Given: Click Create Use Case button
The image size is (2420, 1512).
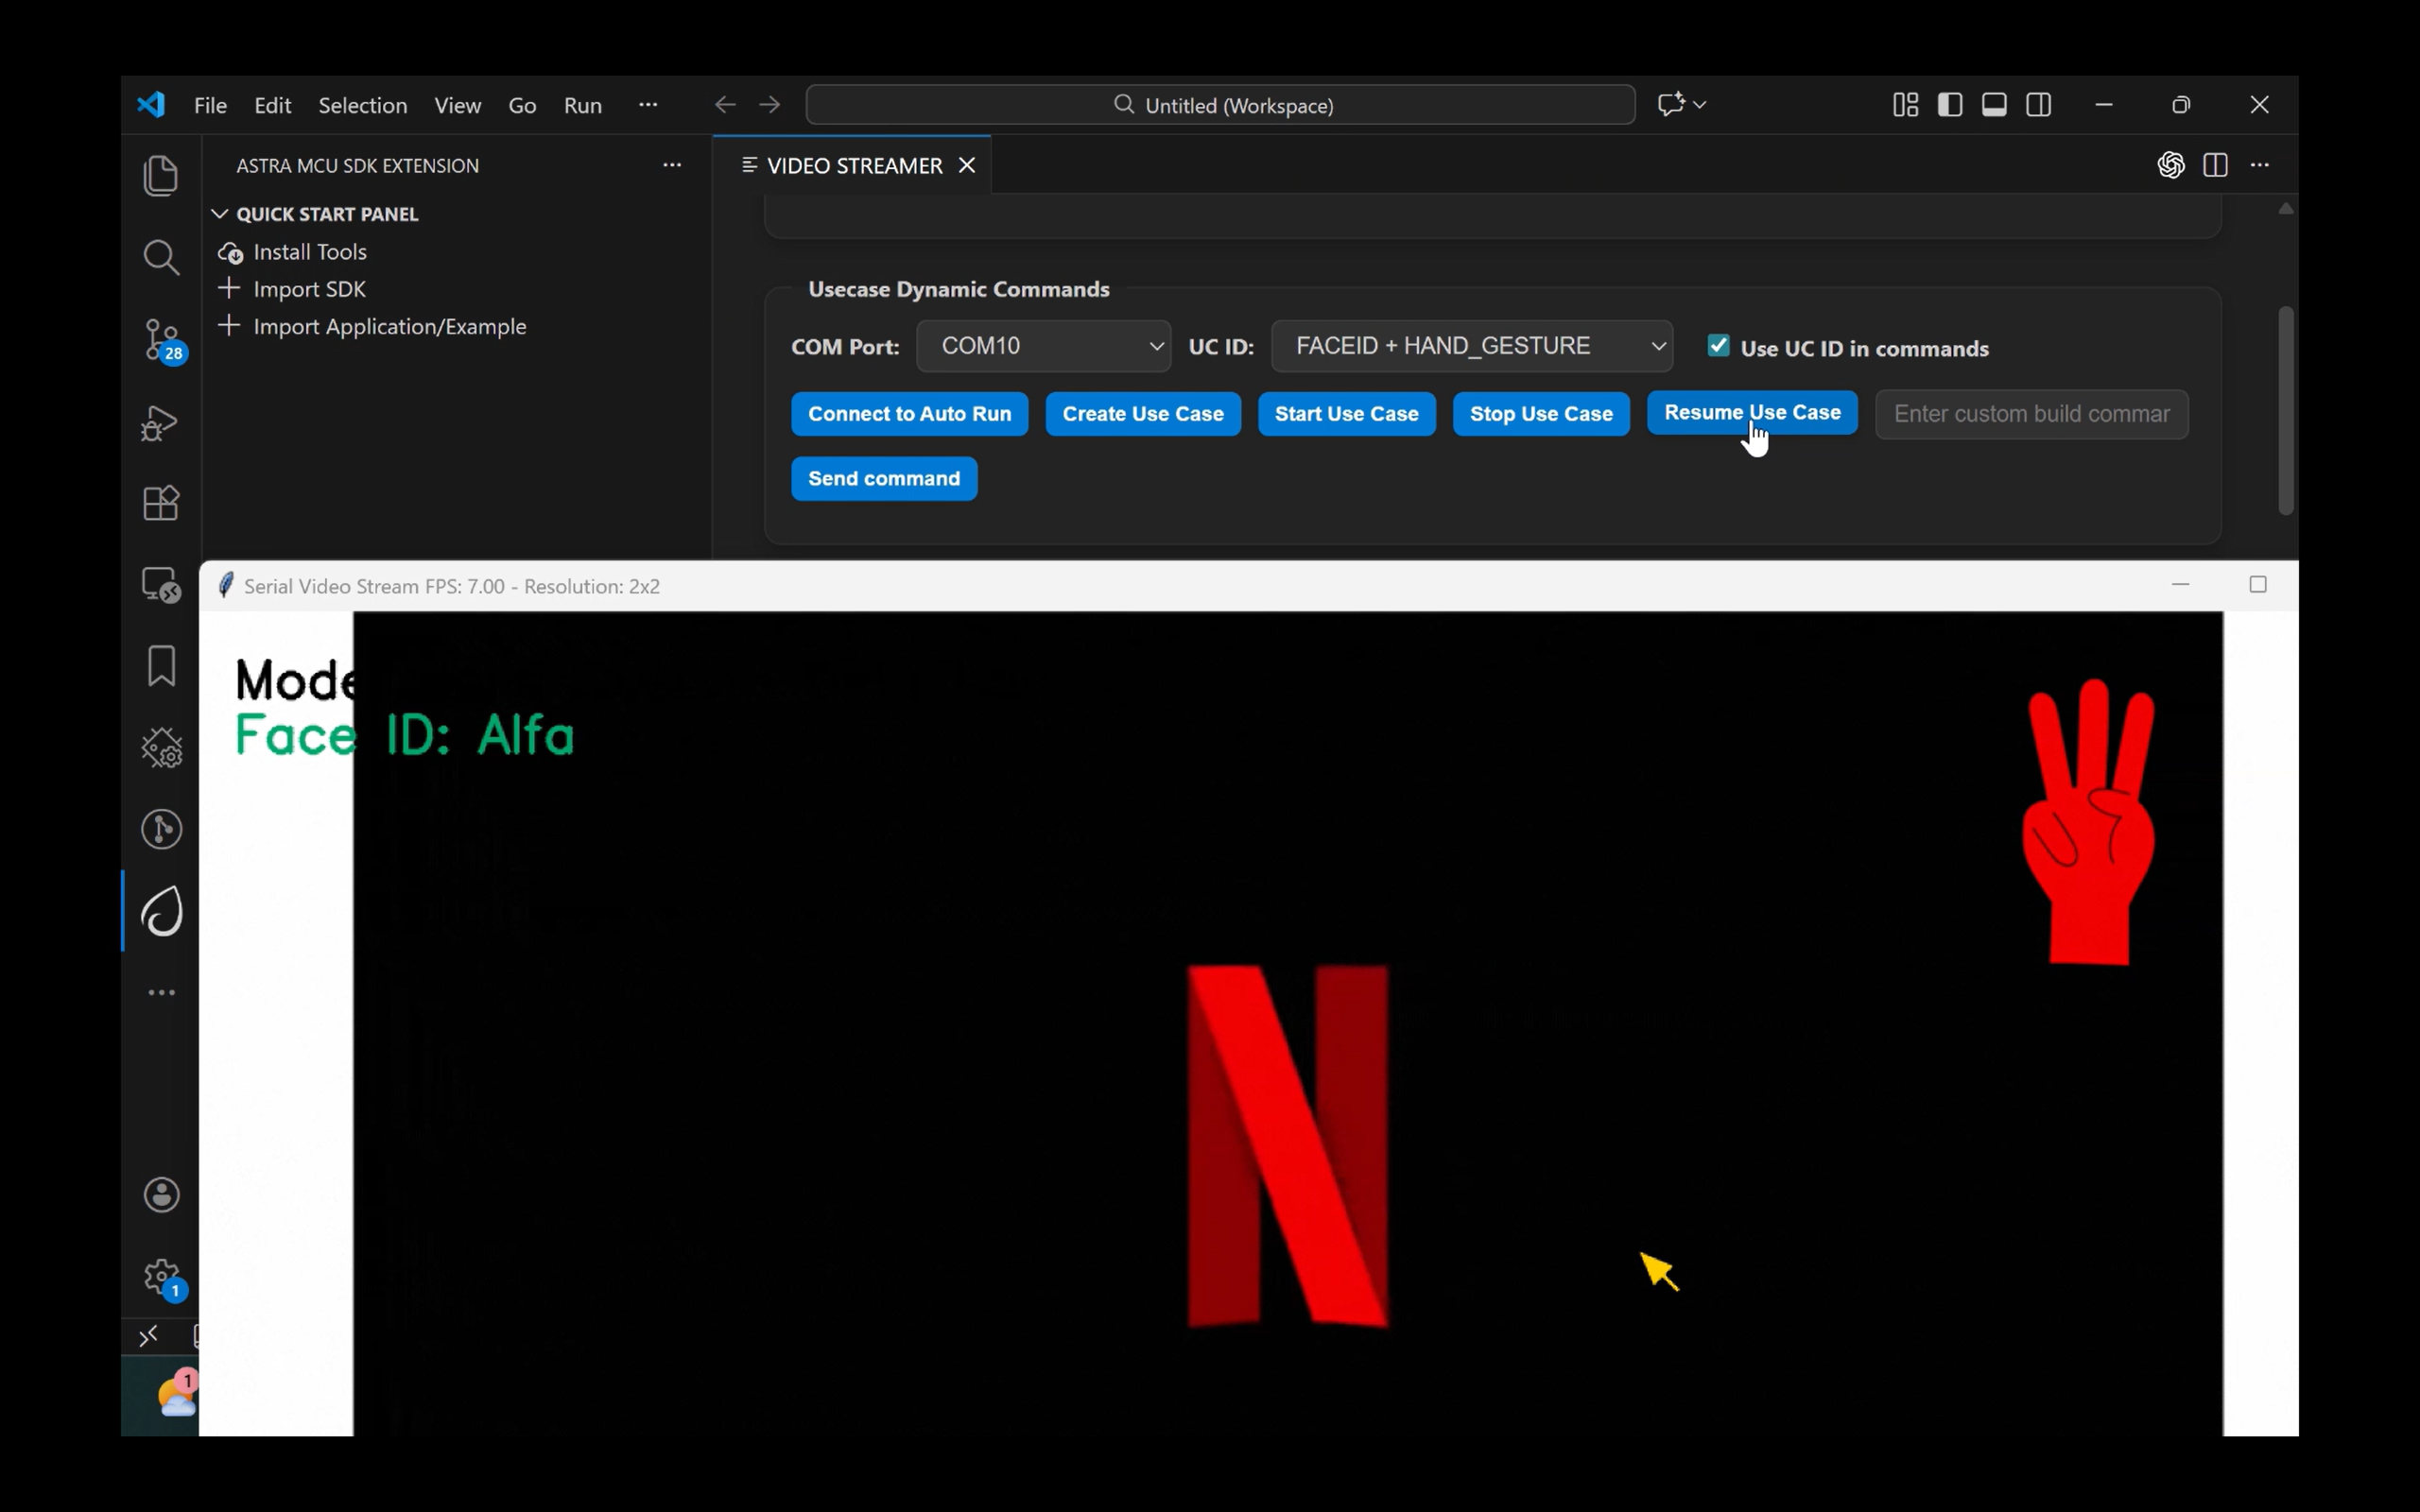Looking at the screenshot, I should pyautogui.click(x=1143, y=414).
